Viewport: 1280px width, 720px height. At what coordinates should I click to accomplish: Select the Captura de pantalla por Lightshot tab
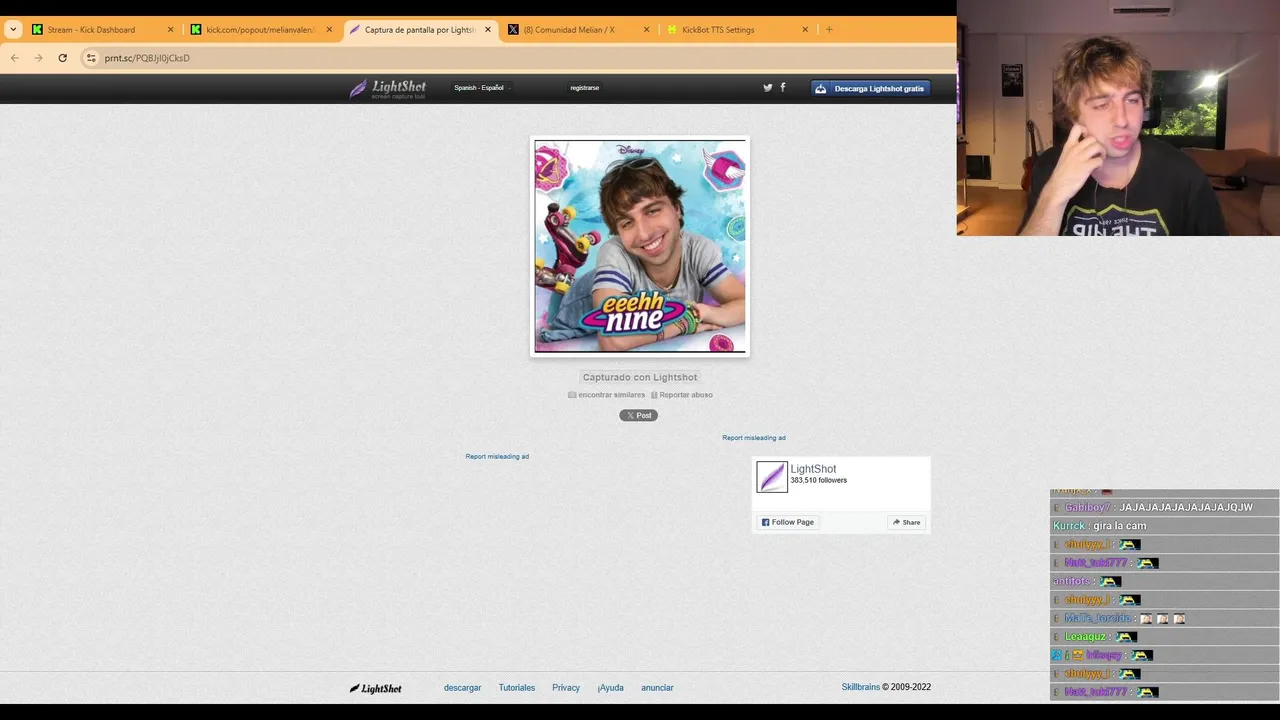tap(420, 30)
